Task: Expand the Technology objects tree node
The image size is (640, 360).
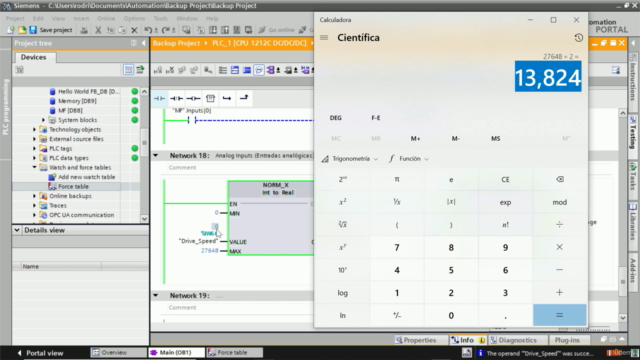Action: pyautogui.click(x=35, y=129)
